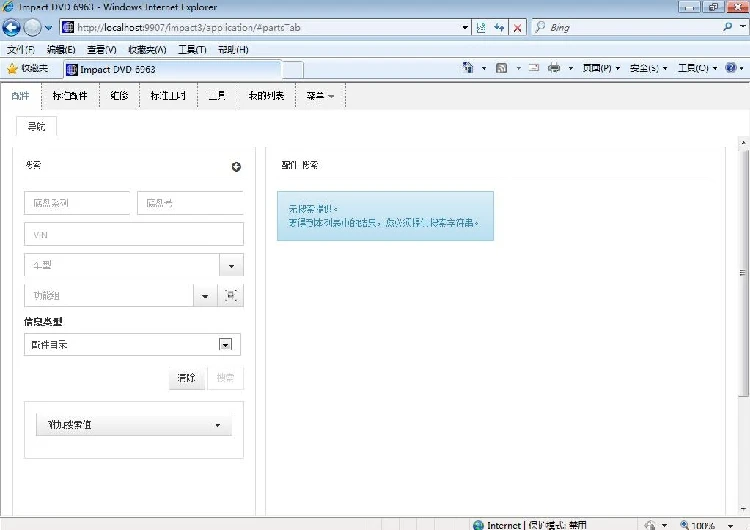The height and width of the screenshot is (530, 750).
Task: Click the blue Help question mark icon
Action: [730, 68]
